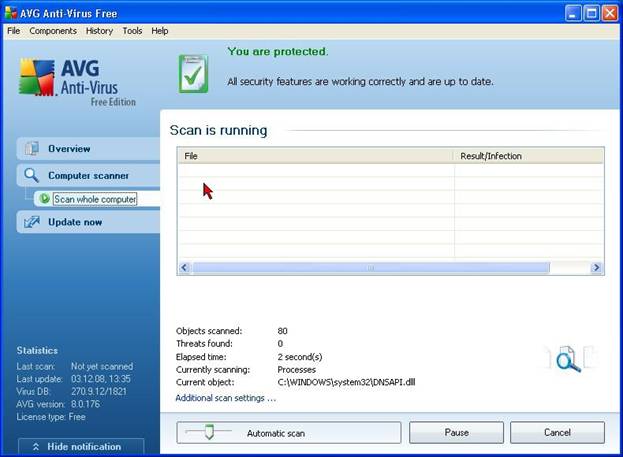Open Additional scan settings link
This screenshot has width=623, height=457.
(x=226, y=398)
